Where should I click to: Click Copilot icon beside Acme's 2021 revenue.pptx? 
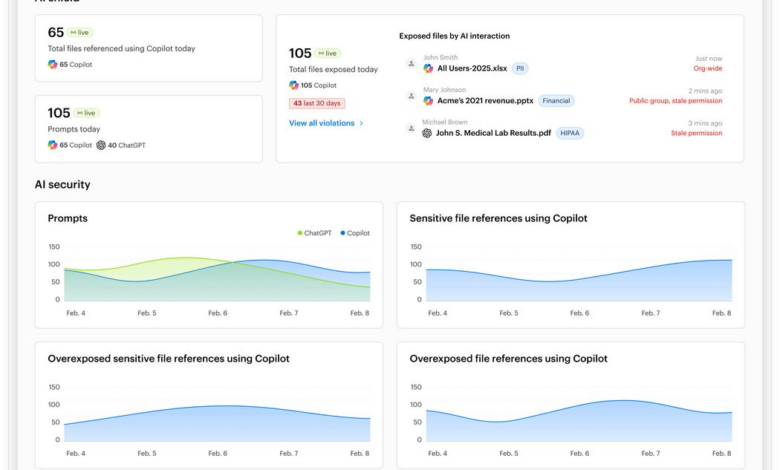428,100
